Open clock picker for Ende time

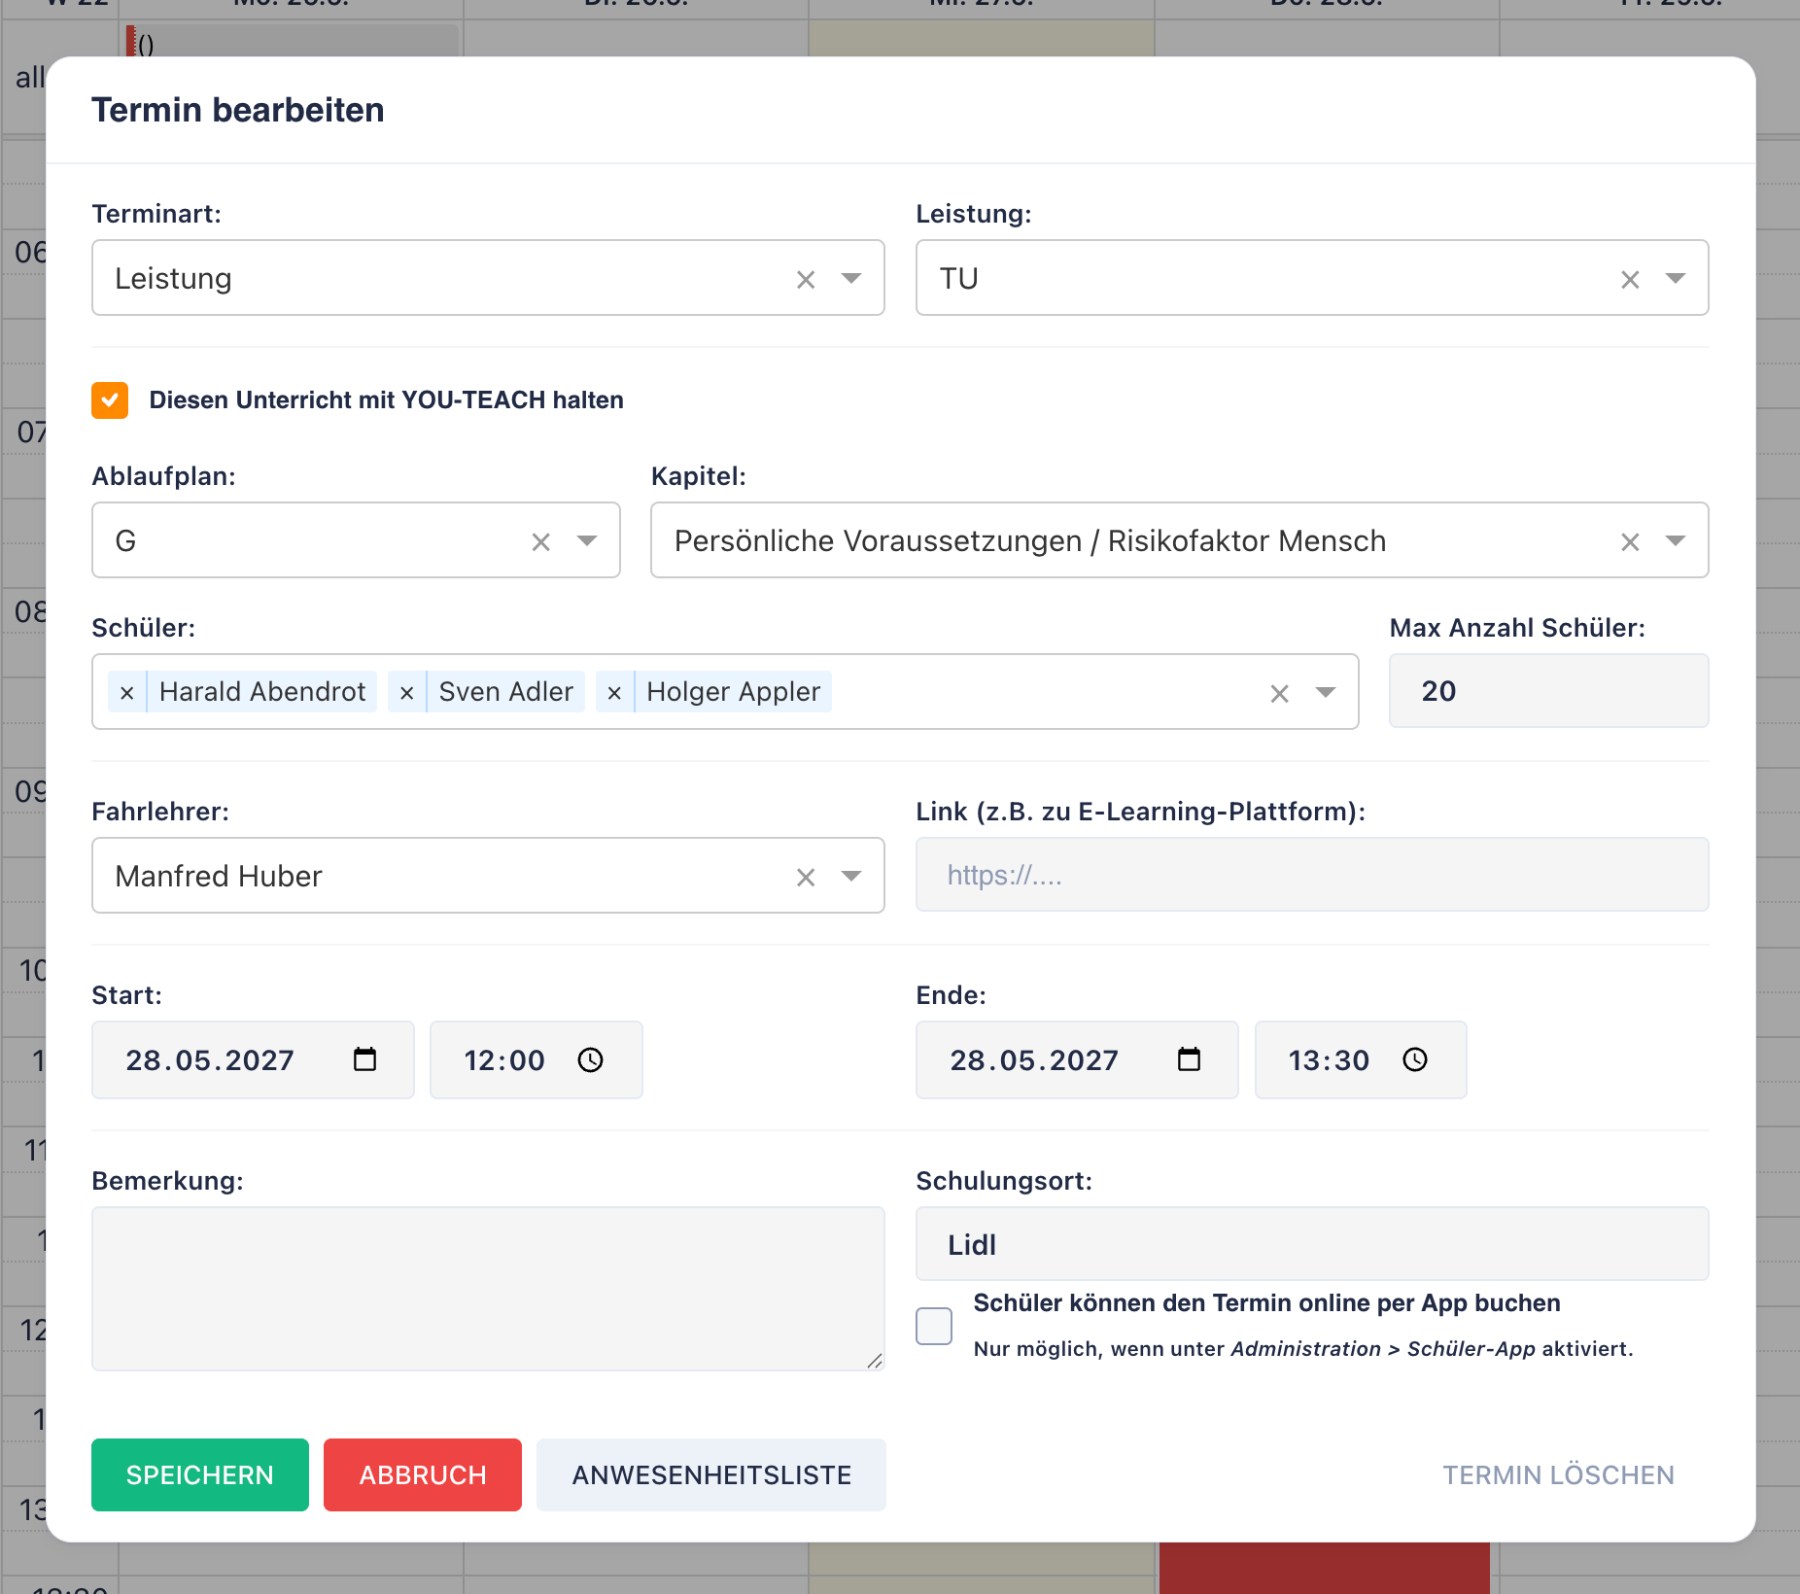click(1415, 1059)
